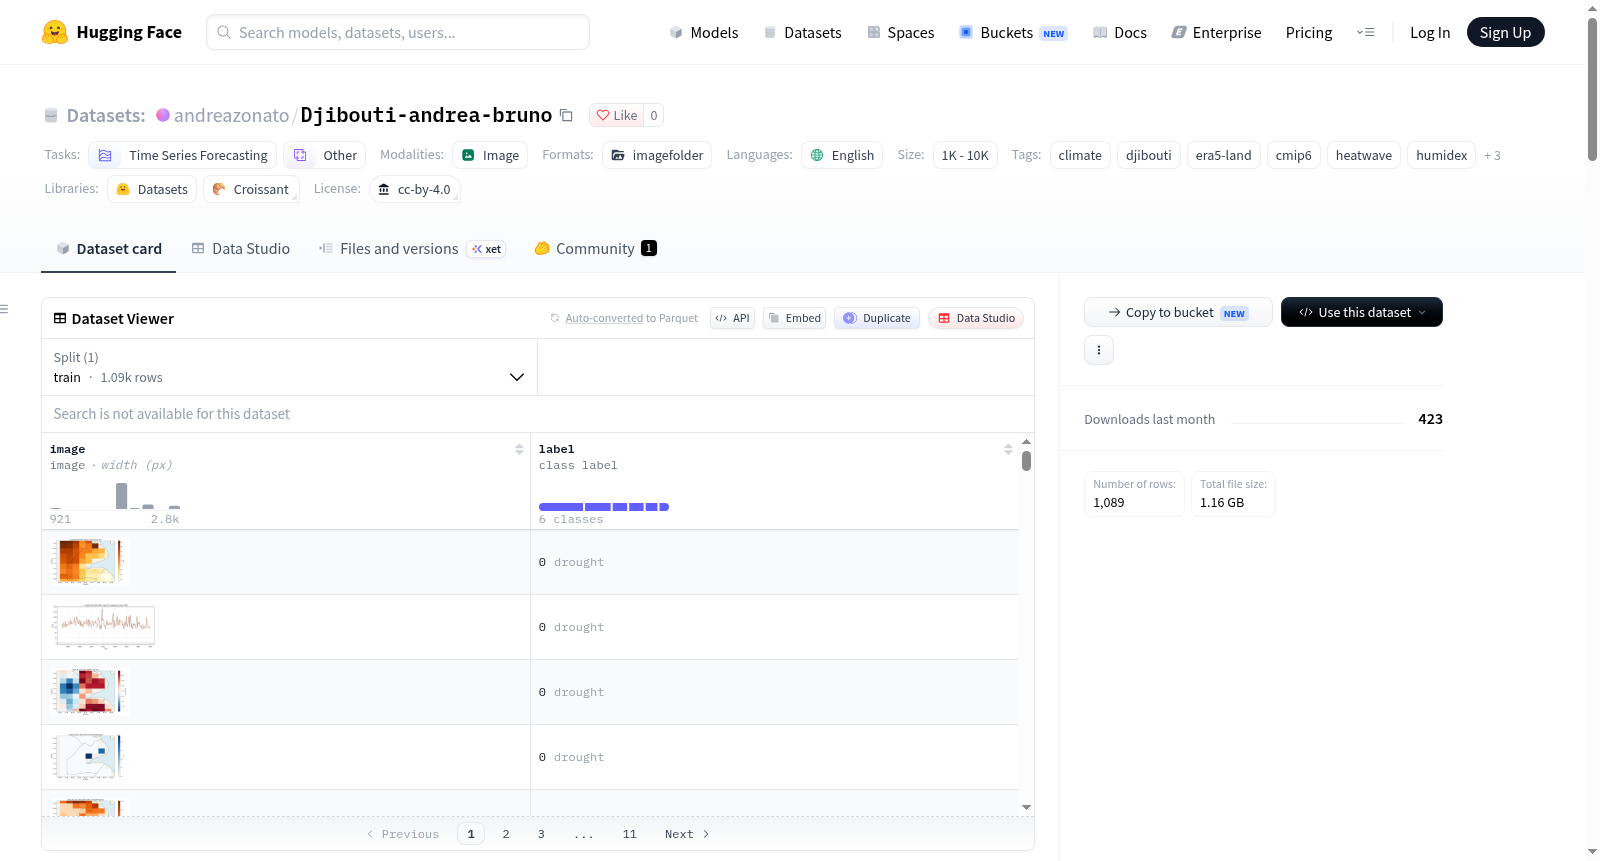Screen dimensions: 1600x861
Task: Go to page 3 of the dataset viewer
Action: (x=541, y=834)
